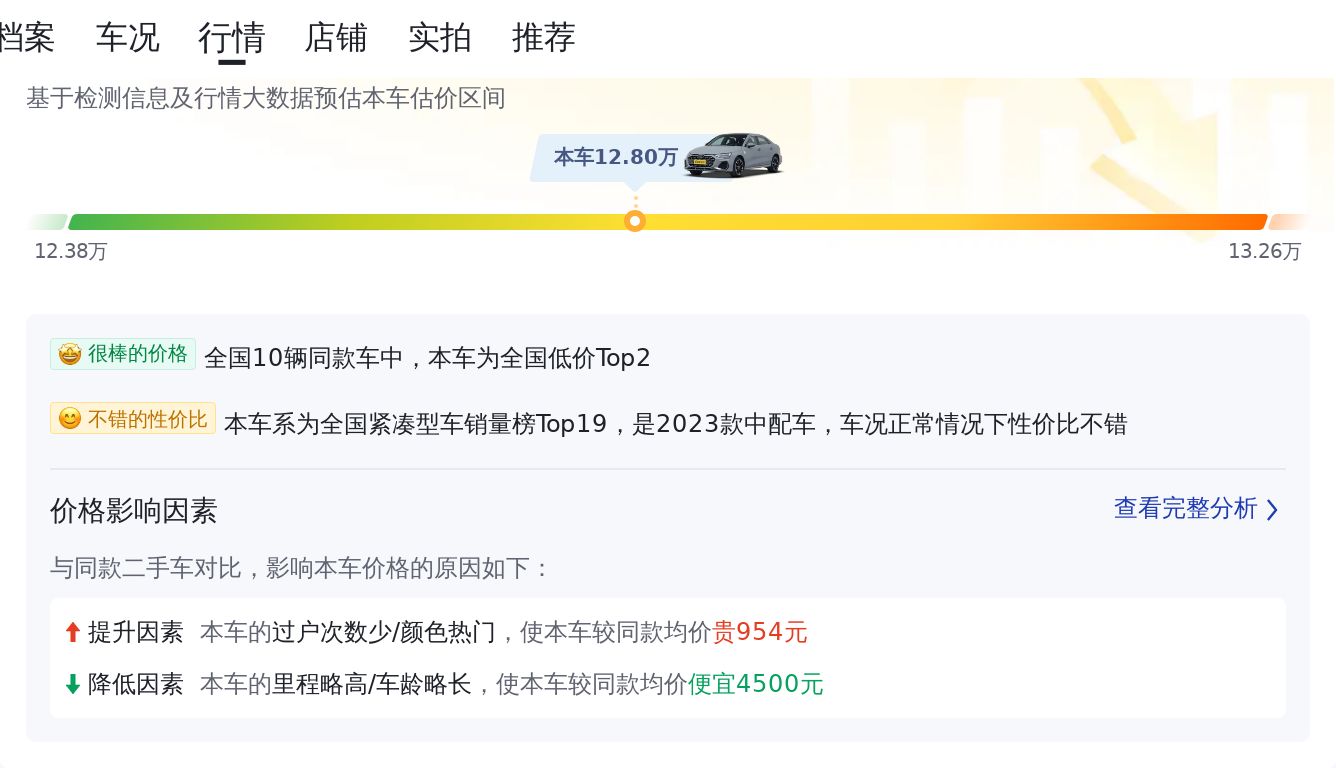The image size is (1336, 768).
Task: Switch to the 车况 tab
Action: pos(127,38)
